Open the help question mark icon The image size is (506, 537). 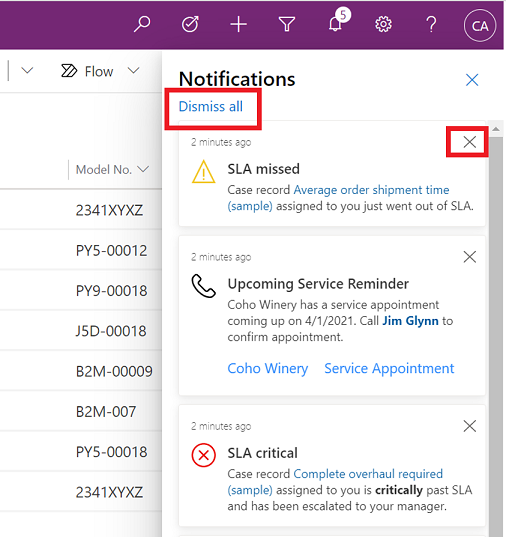click(x=431, y=25)
